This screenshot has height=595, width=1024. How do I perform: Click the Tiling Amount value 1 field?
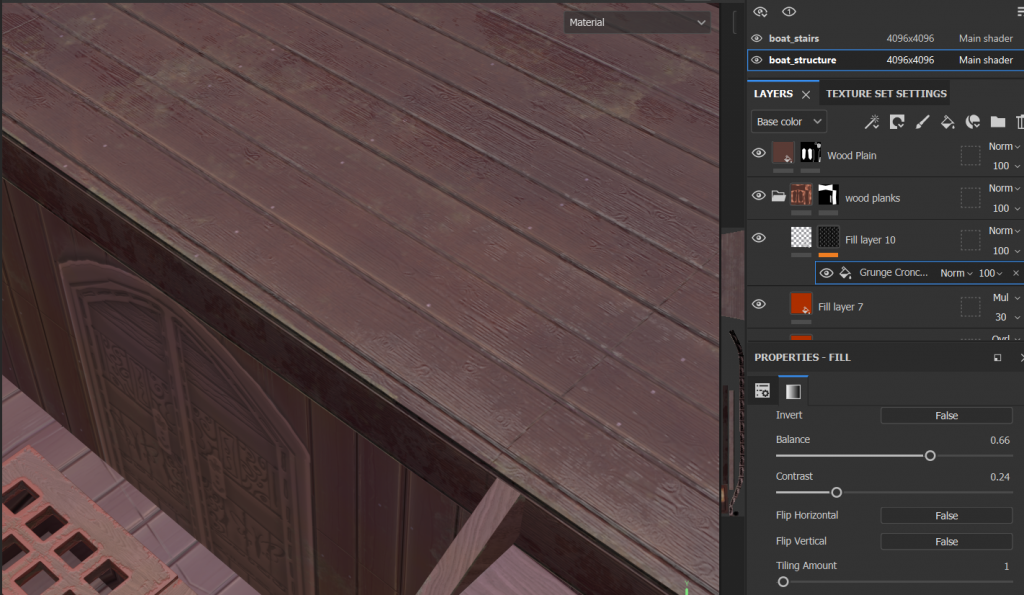point(1006,566)
